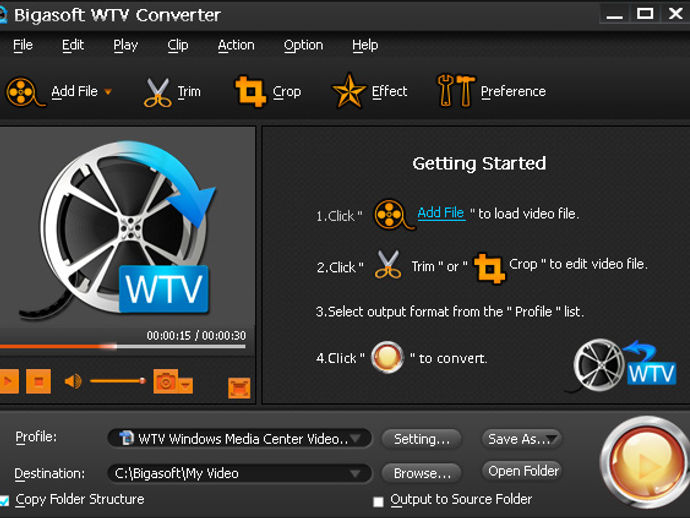Start conversion with the large orange button
Image resolution: width=690 pixels, height=518 pixels.
click(x=645, y=462)
